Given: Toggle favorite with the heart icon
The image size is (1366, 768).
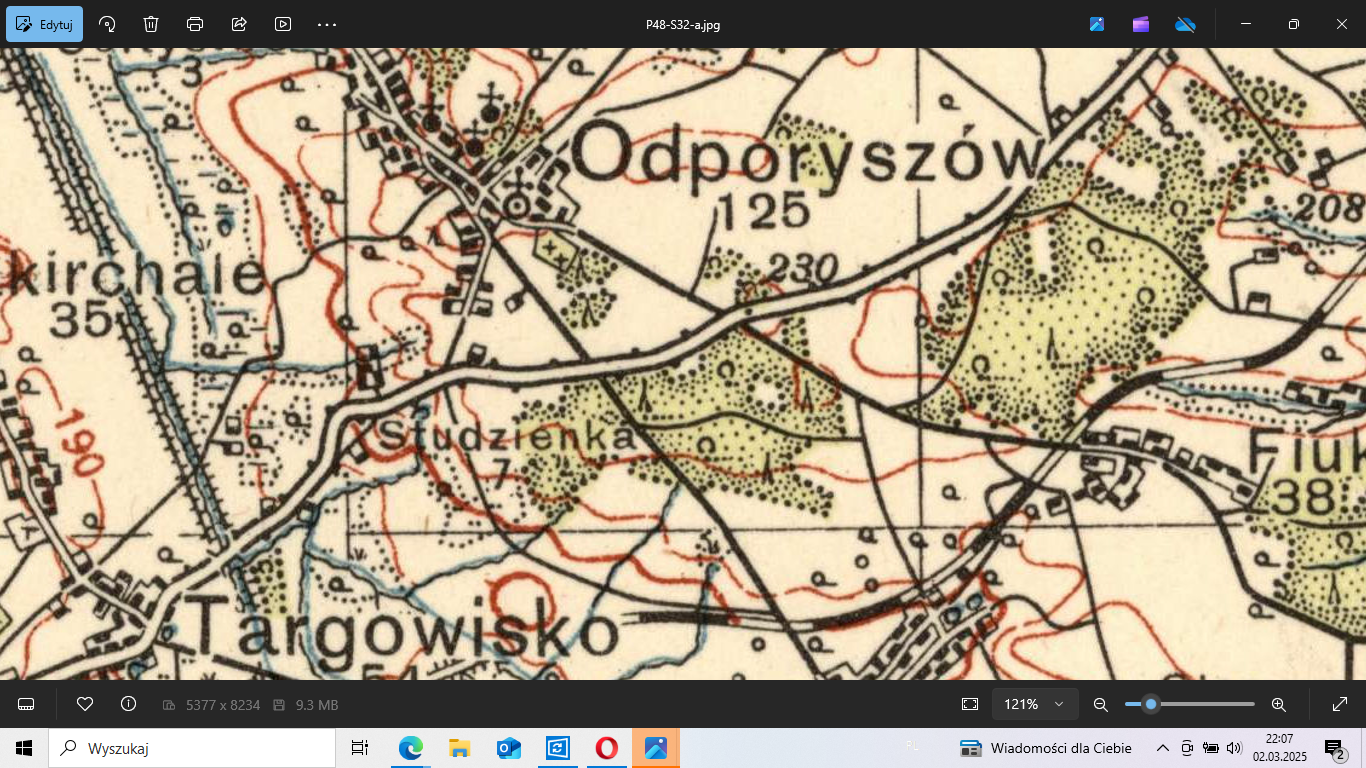Looking at the screenshot, I should click(85, 704).
